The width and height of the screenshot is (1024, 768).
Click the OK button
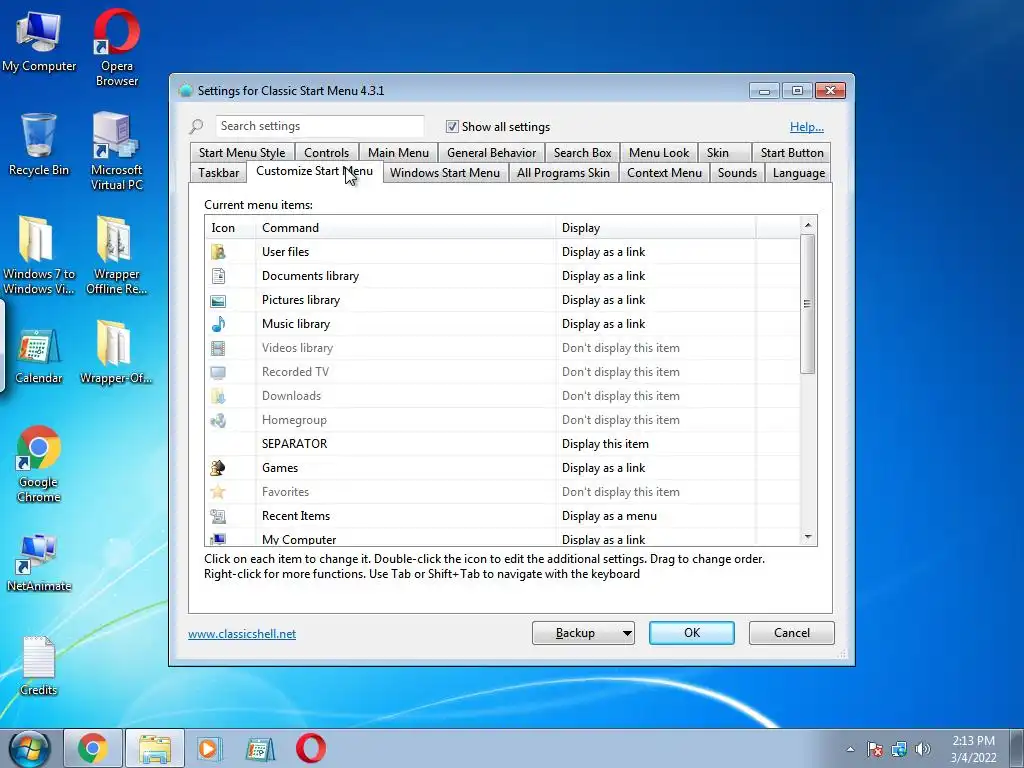click(692, 633)
